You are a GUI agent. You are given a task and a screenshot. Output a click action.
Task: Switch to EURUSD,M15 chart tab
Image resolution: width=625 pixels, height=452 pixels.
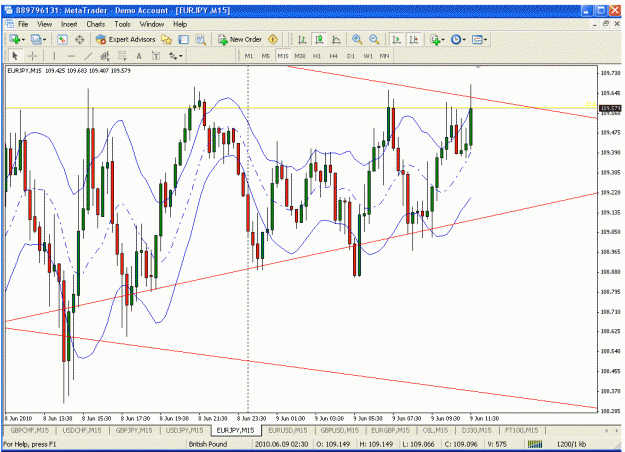[x=288, y=430]
